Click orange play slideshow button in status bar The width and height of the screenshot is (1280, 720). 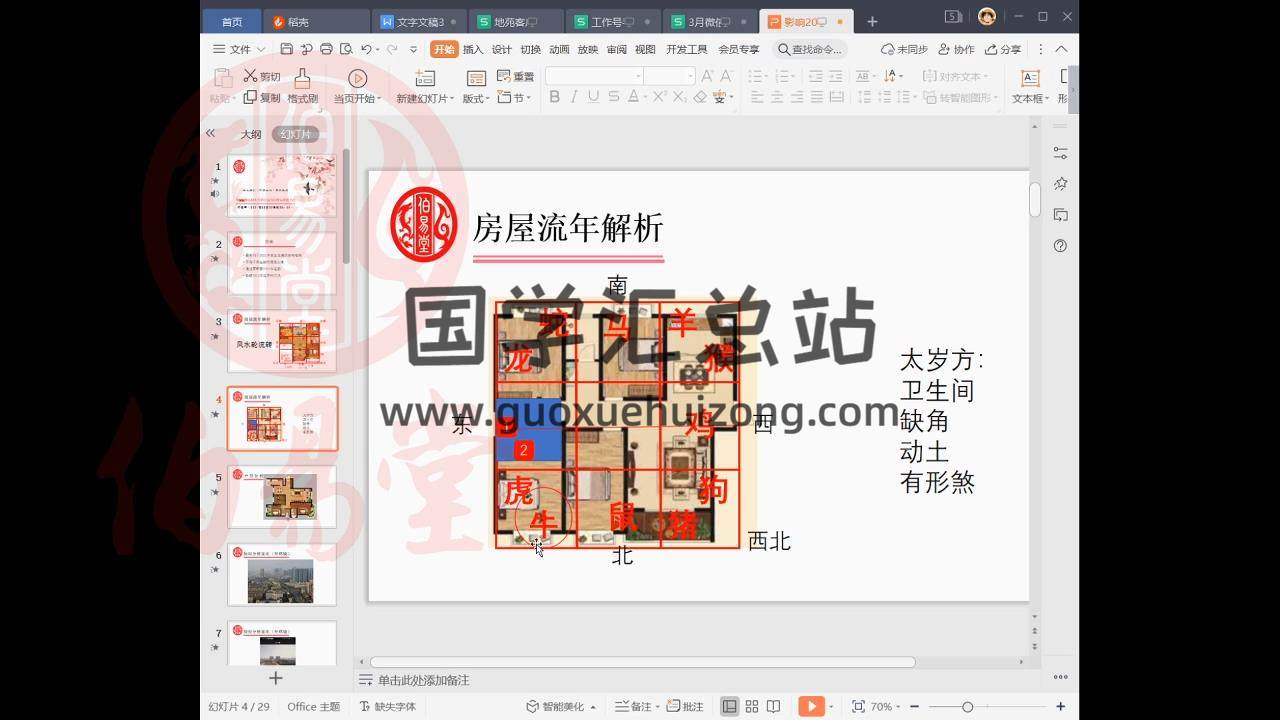pos(811,707)
